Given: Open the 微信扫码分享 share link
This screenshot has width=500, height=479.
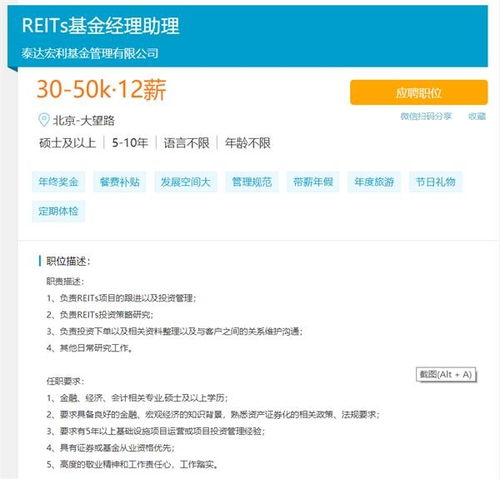Looking at the screenshot, I should [426, 116].
